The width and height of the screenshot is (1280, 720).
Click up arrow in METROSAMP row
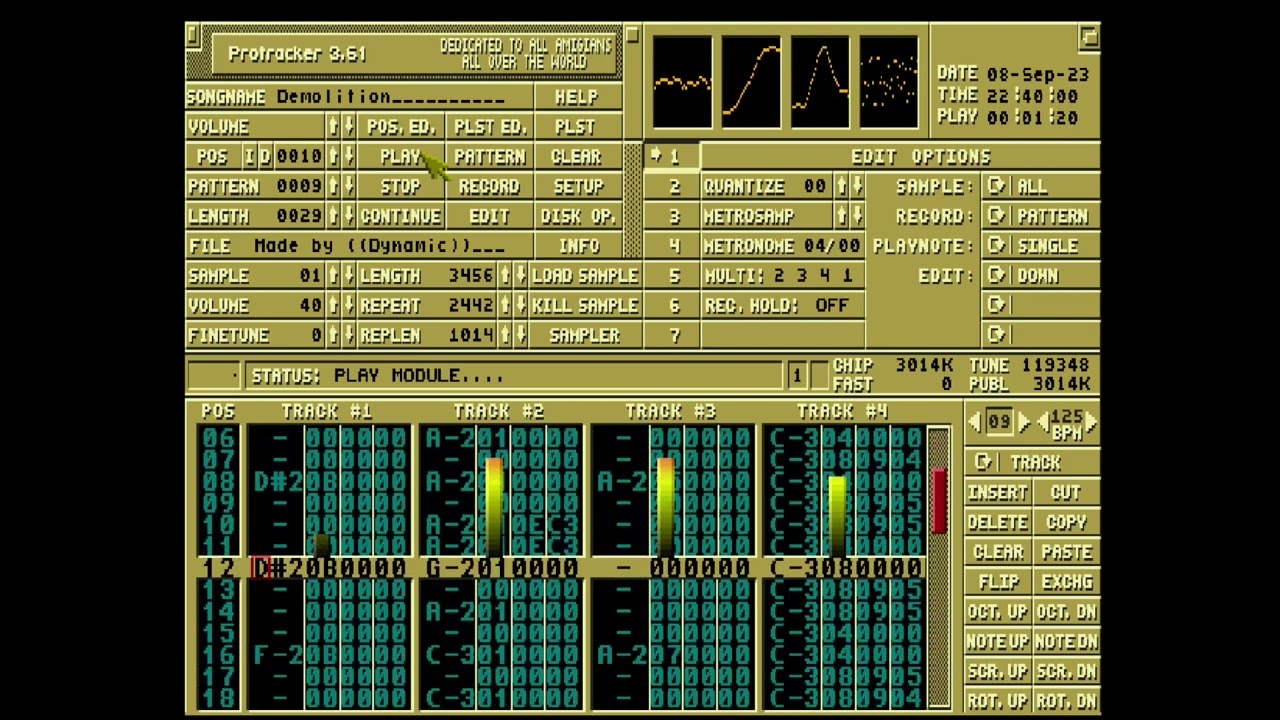click(x=841, y=216)
